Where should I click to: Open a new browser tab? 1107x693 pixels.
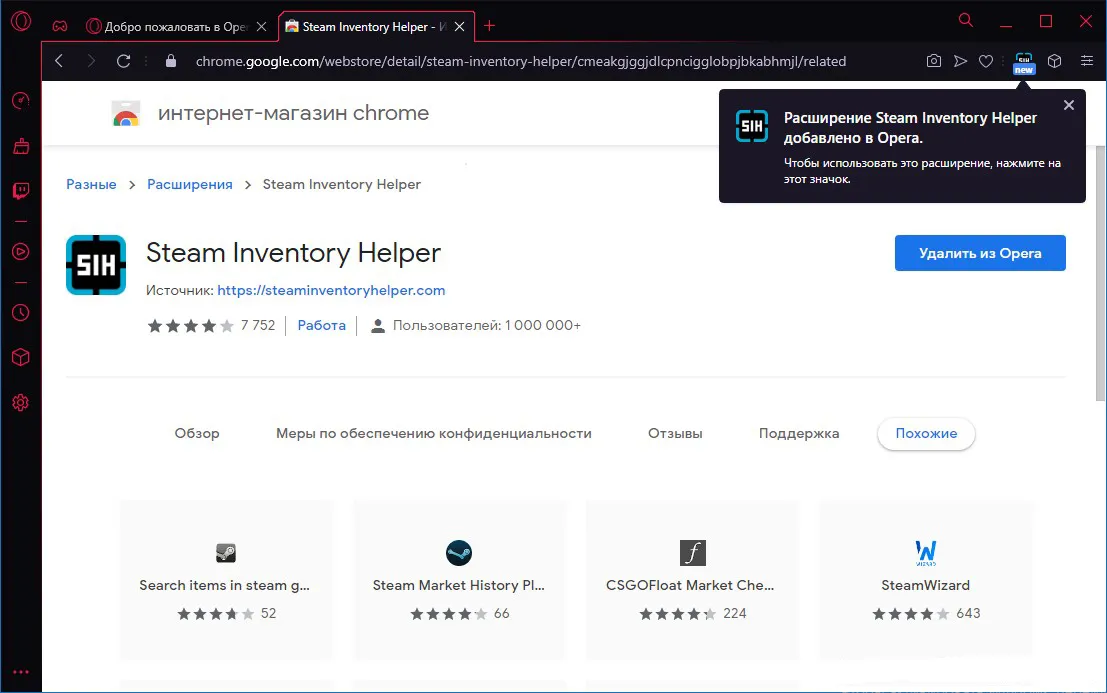point(489,26)
